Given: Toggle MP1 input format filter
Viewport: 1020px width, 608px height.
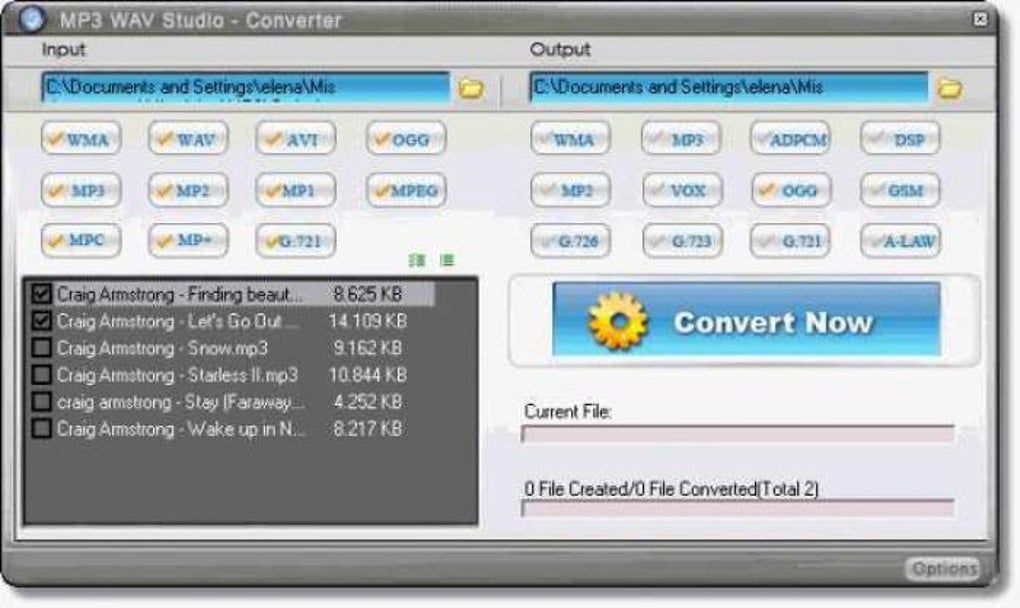Looking at the screenshot, I should click(x=296, y=190).
